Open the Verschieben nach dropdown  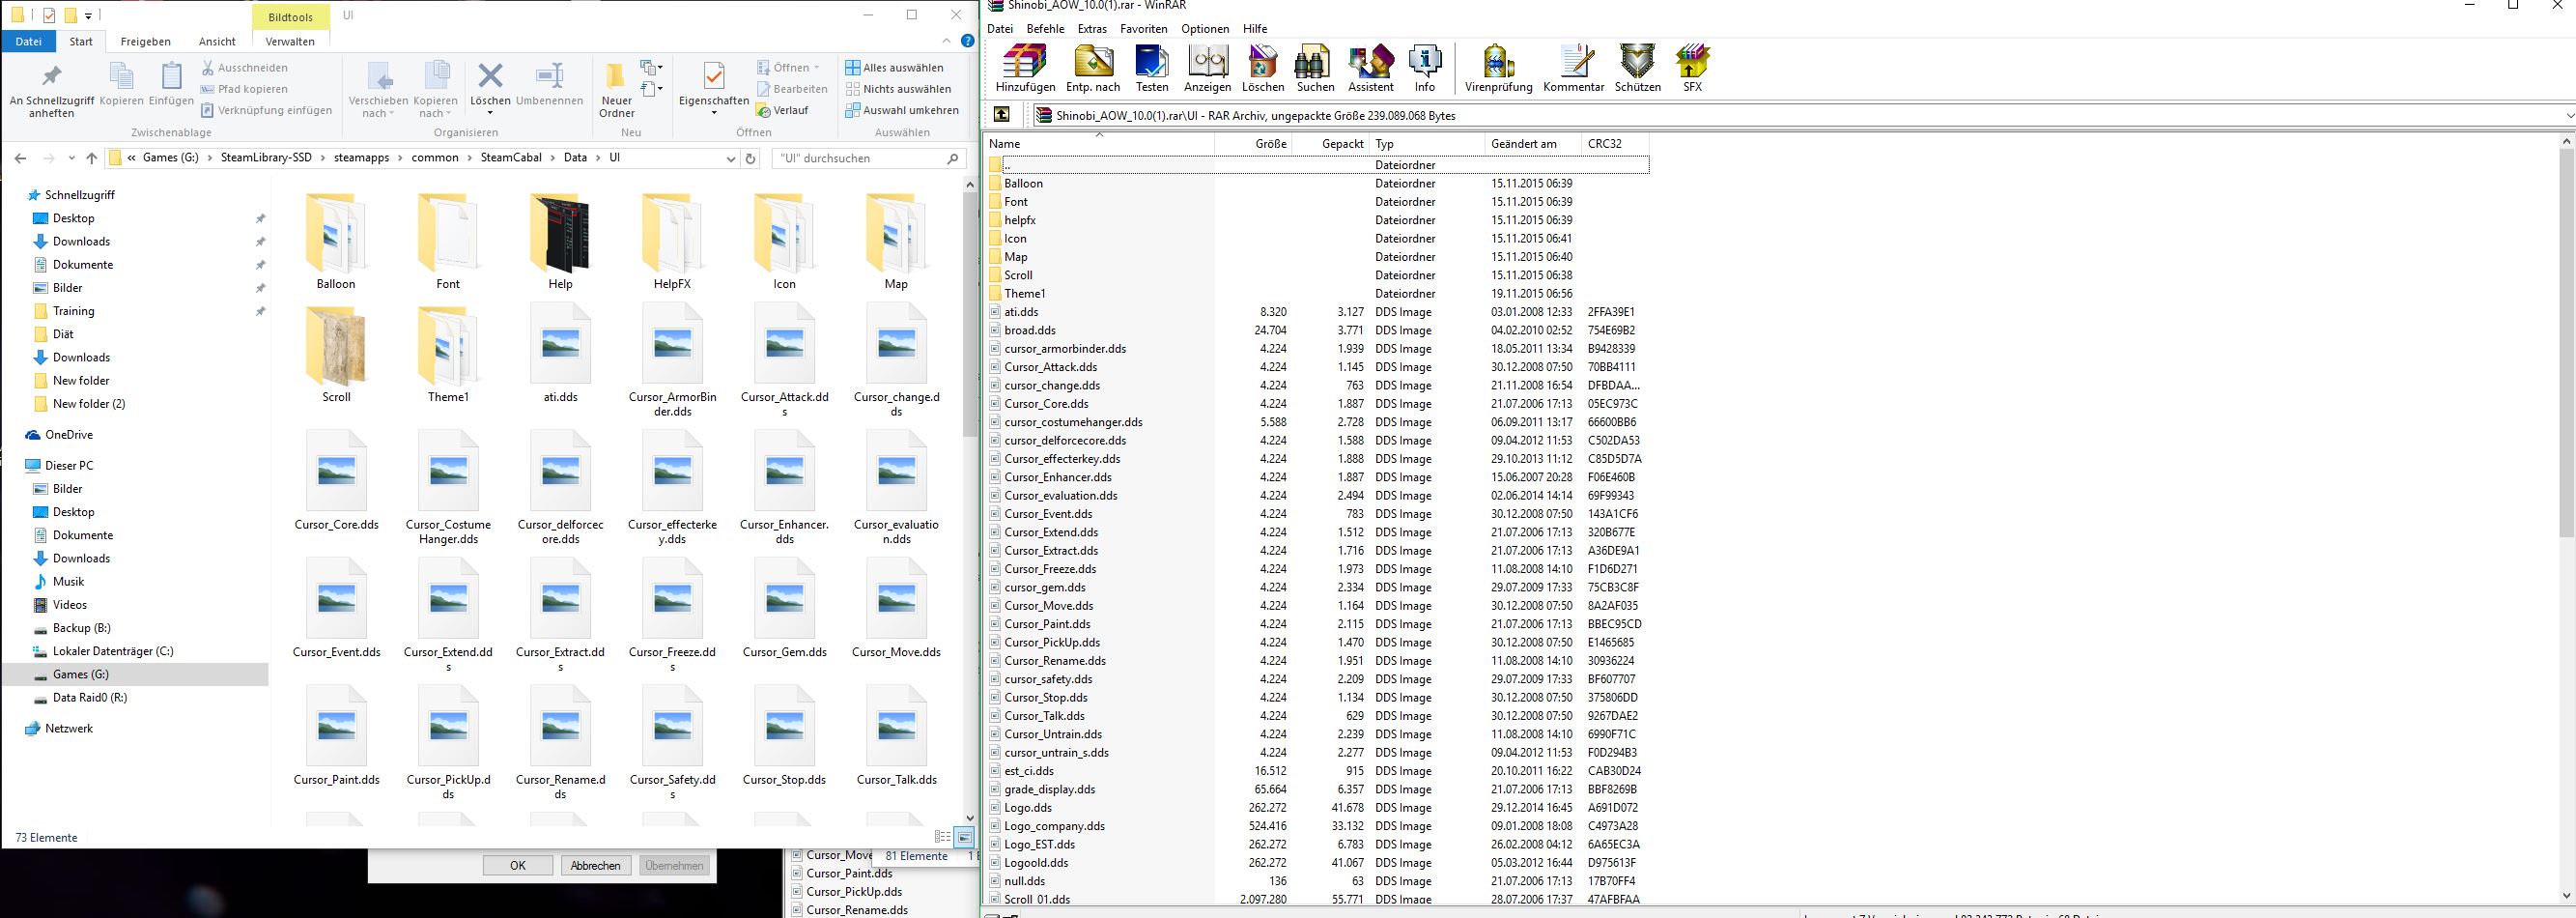(378, 90)
